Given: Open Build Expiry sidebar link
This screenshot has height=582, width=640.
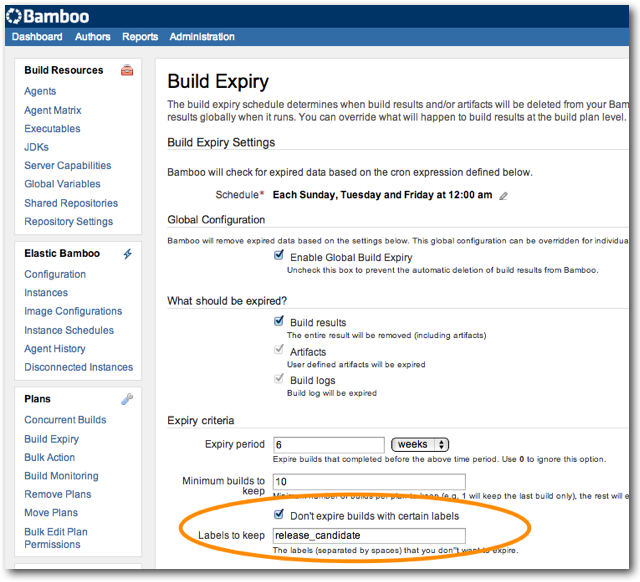Looking at the screenshot, I should 51,439.
